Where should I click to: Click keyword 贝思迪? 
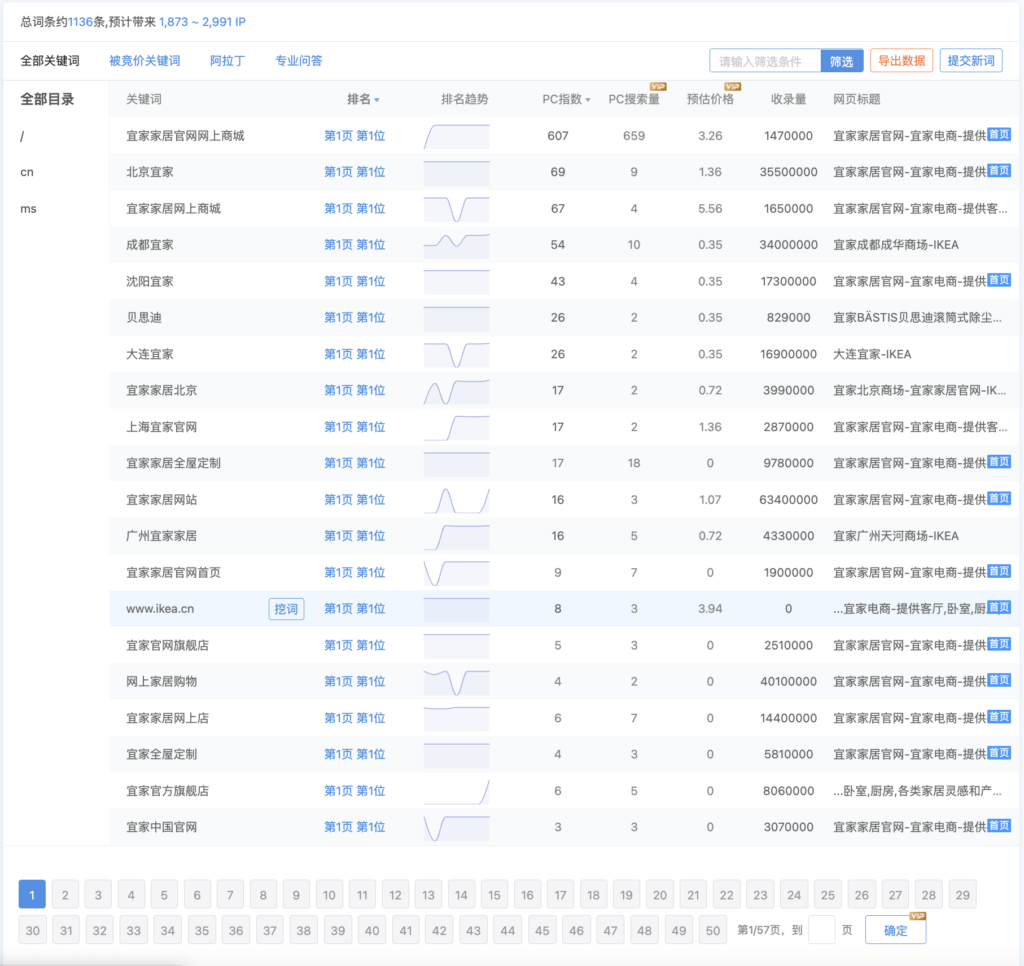click(x=144, y=317)
